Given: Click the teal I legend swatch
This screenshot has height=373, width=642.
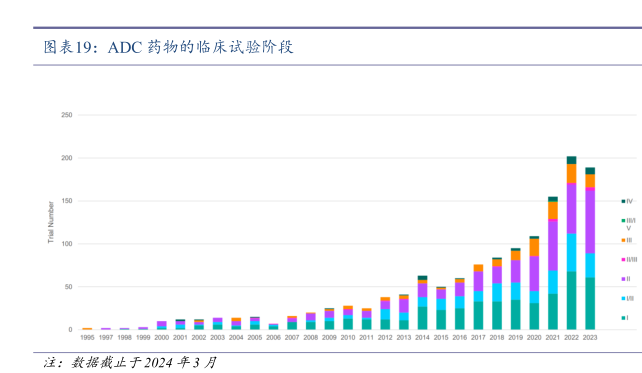Looking at the screenshot, I should (x=623, y=318).
